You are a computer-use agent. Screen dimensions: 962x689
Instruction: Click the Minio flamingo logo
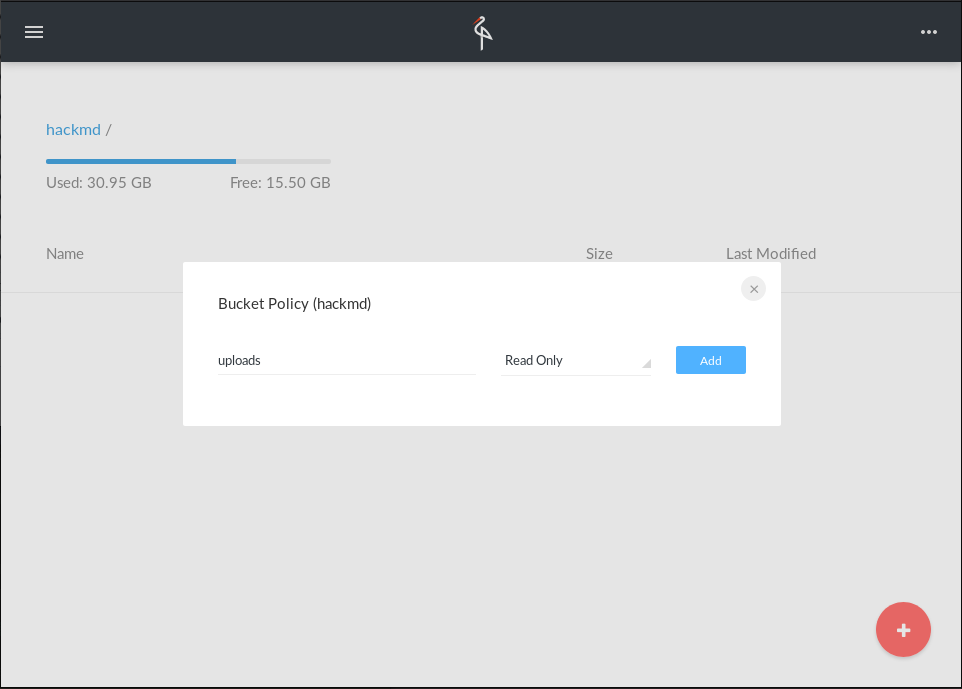point(482,32)
